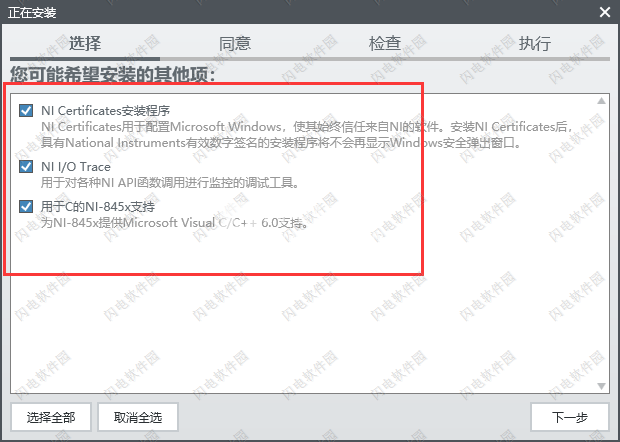This screenshot has height=442, width=620.
Task: Disable the 用于C的NI-845x支持 checkbox
Action: click(x=26, y=206)
